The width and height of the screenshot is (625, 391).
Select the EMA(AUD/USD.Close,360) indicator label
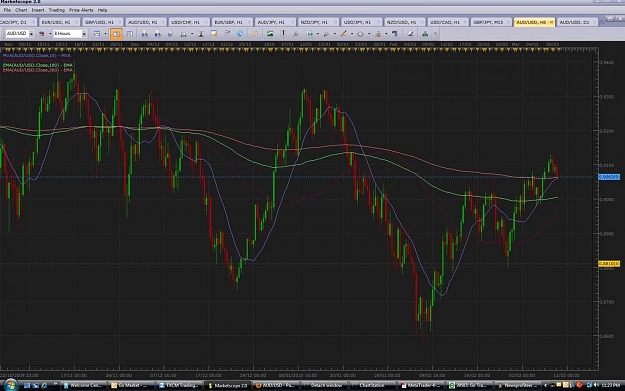(38, 70)
